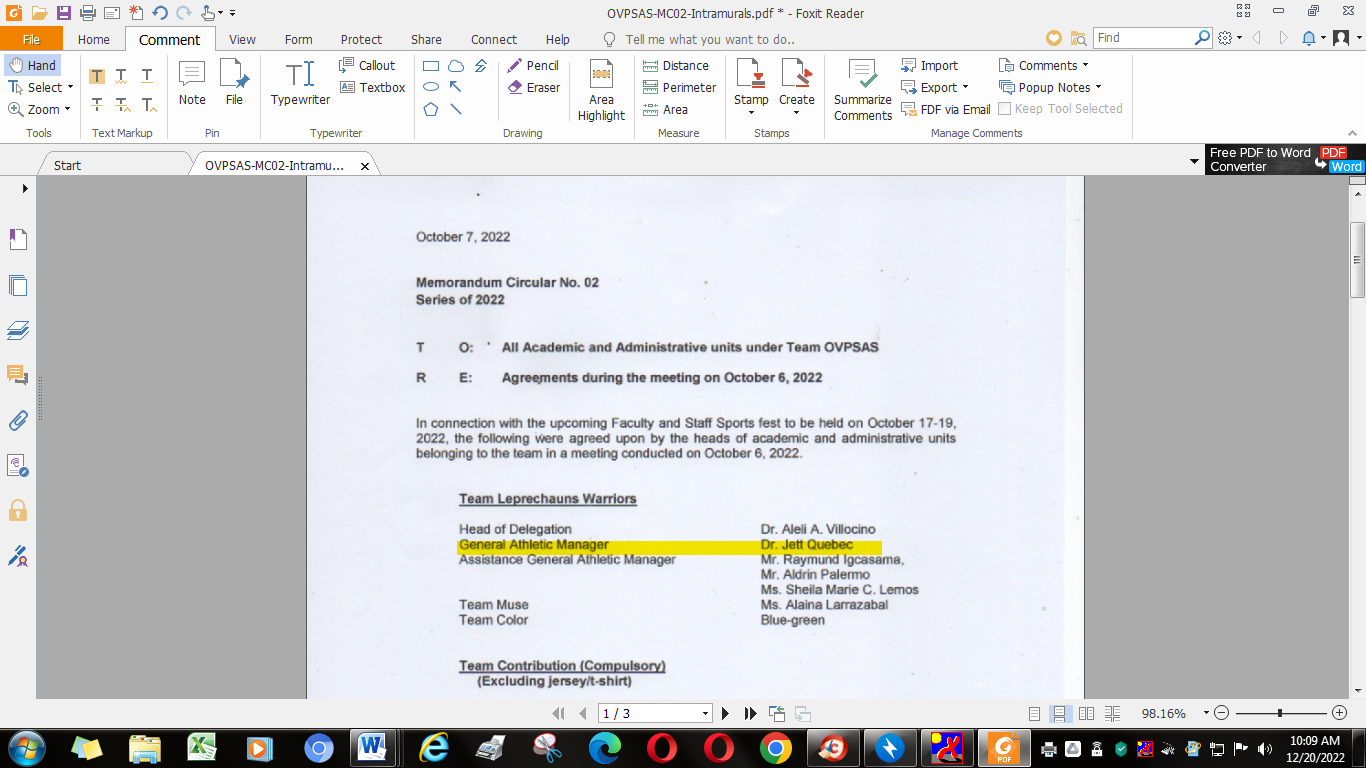1366x768 pixels.
Task: Select the Typewriter tool
Action: coord(300,84)
